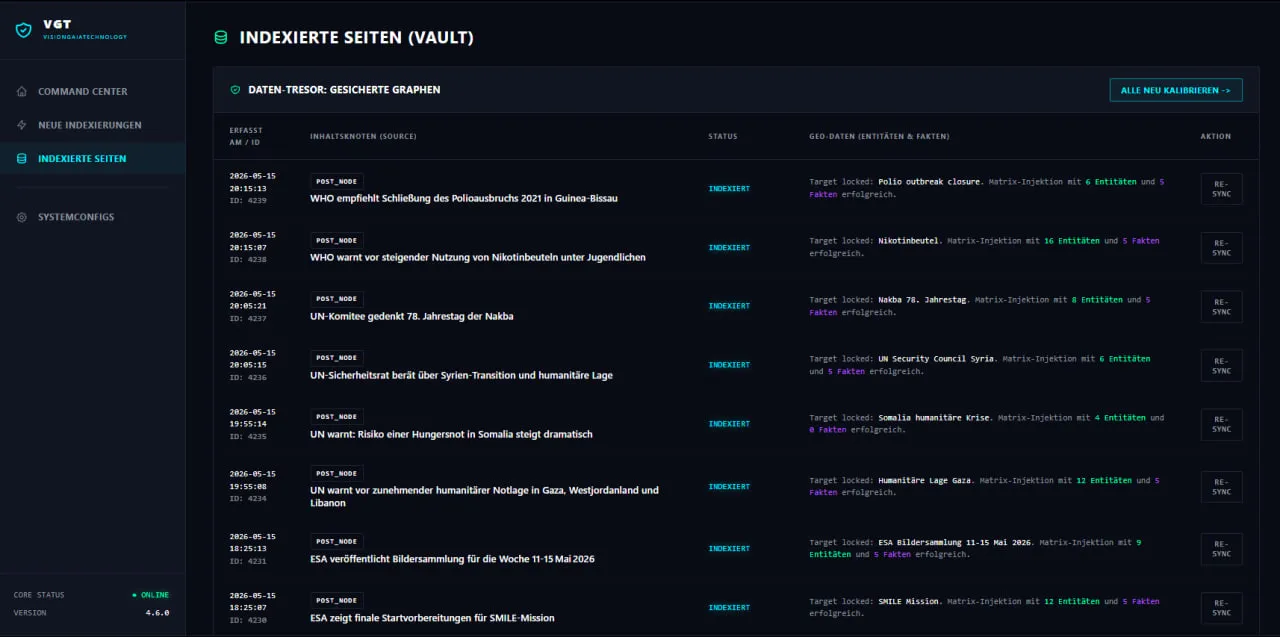Click the Erfasst am / ID column header
Image resolution: width=1280 pixels, height=637 pixels.
click(x=246, y=136)
